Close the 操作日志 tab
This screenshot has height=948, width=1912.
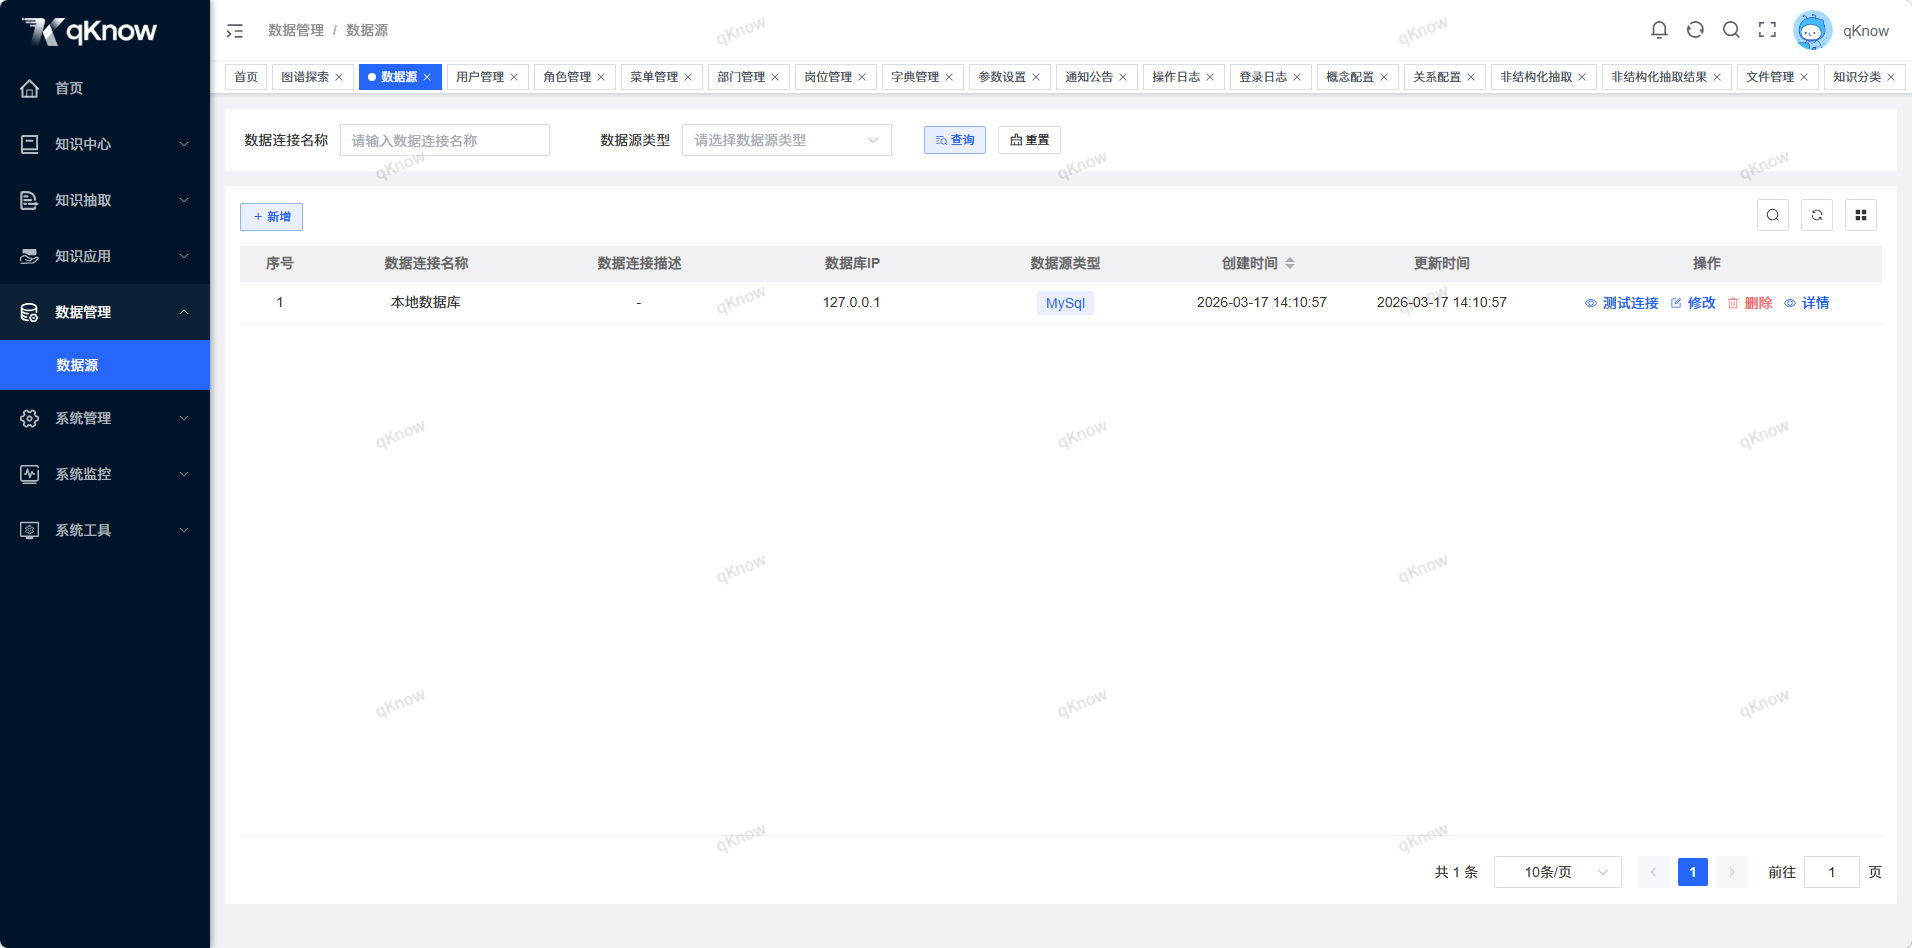(x=1210, y=77)
